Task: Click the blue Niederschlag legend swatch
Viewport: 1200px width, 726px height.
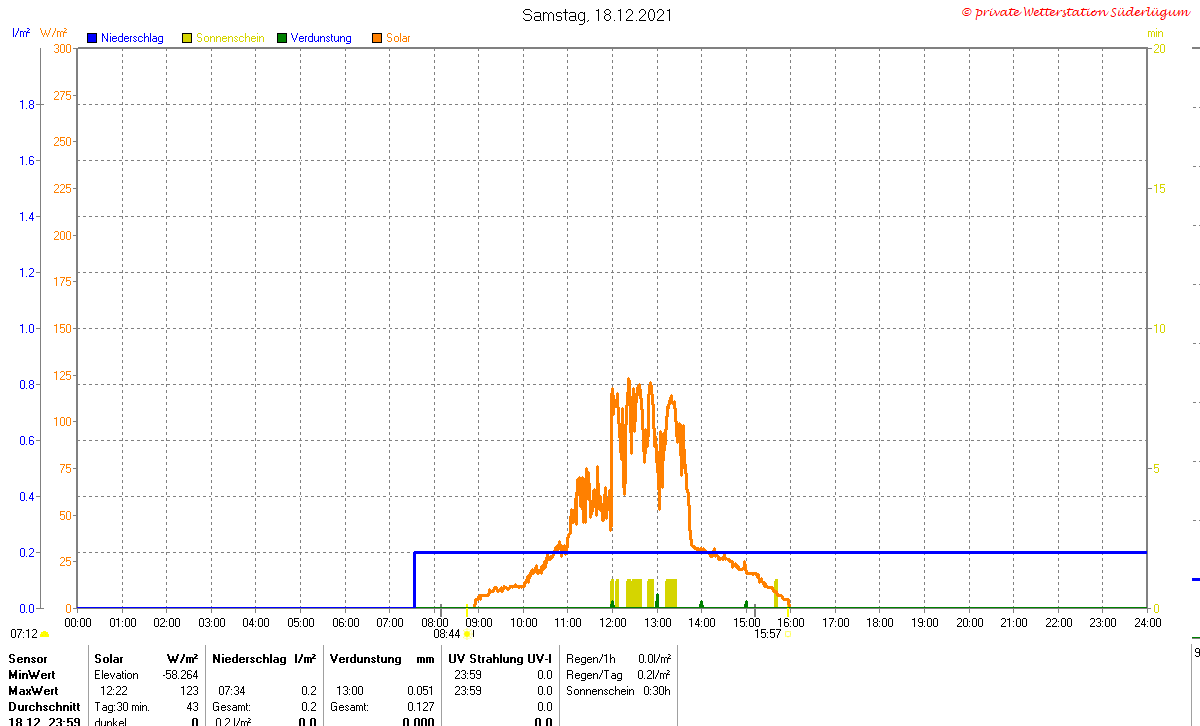Action: coord(92,38)
